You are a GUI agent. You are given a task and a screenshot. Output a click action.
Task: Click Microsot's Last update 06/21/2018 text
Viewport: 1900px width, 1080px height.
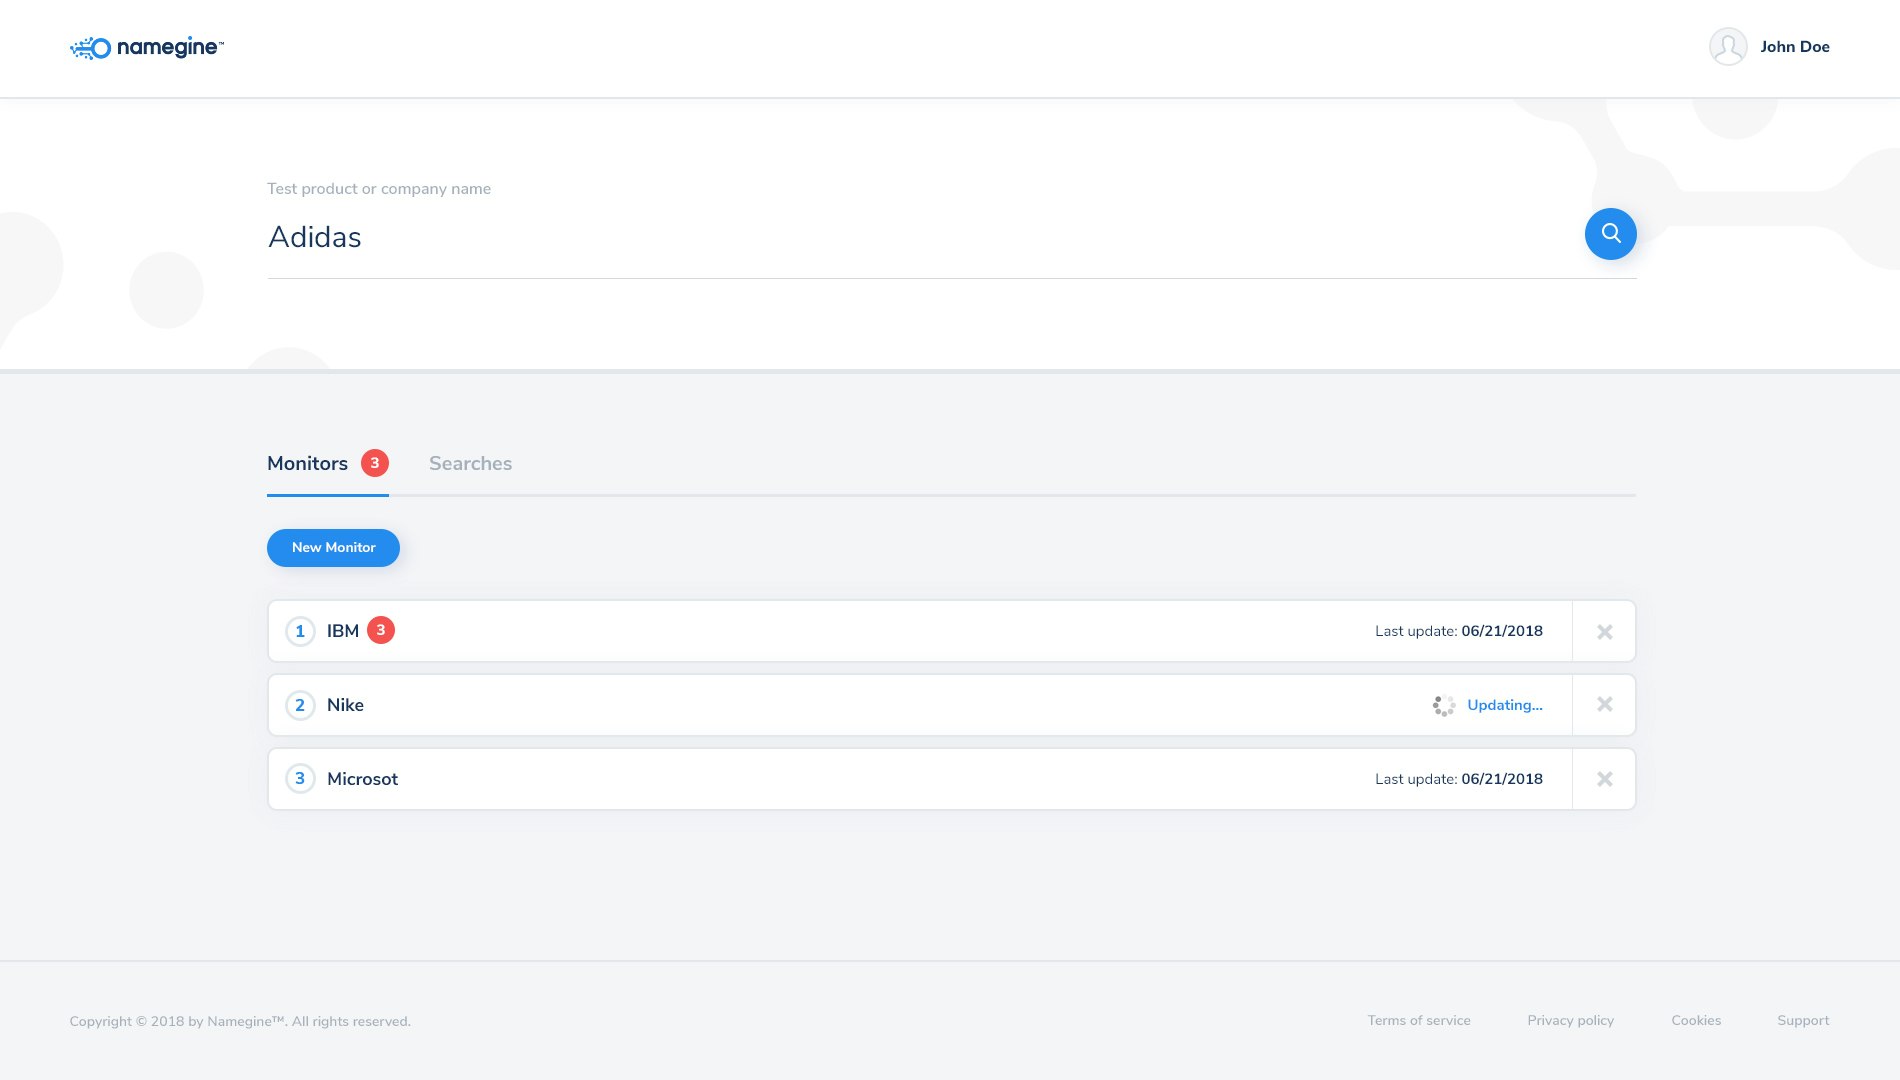[1459, 779]
